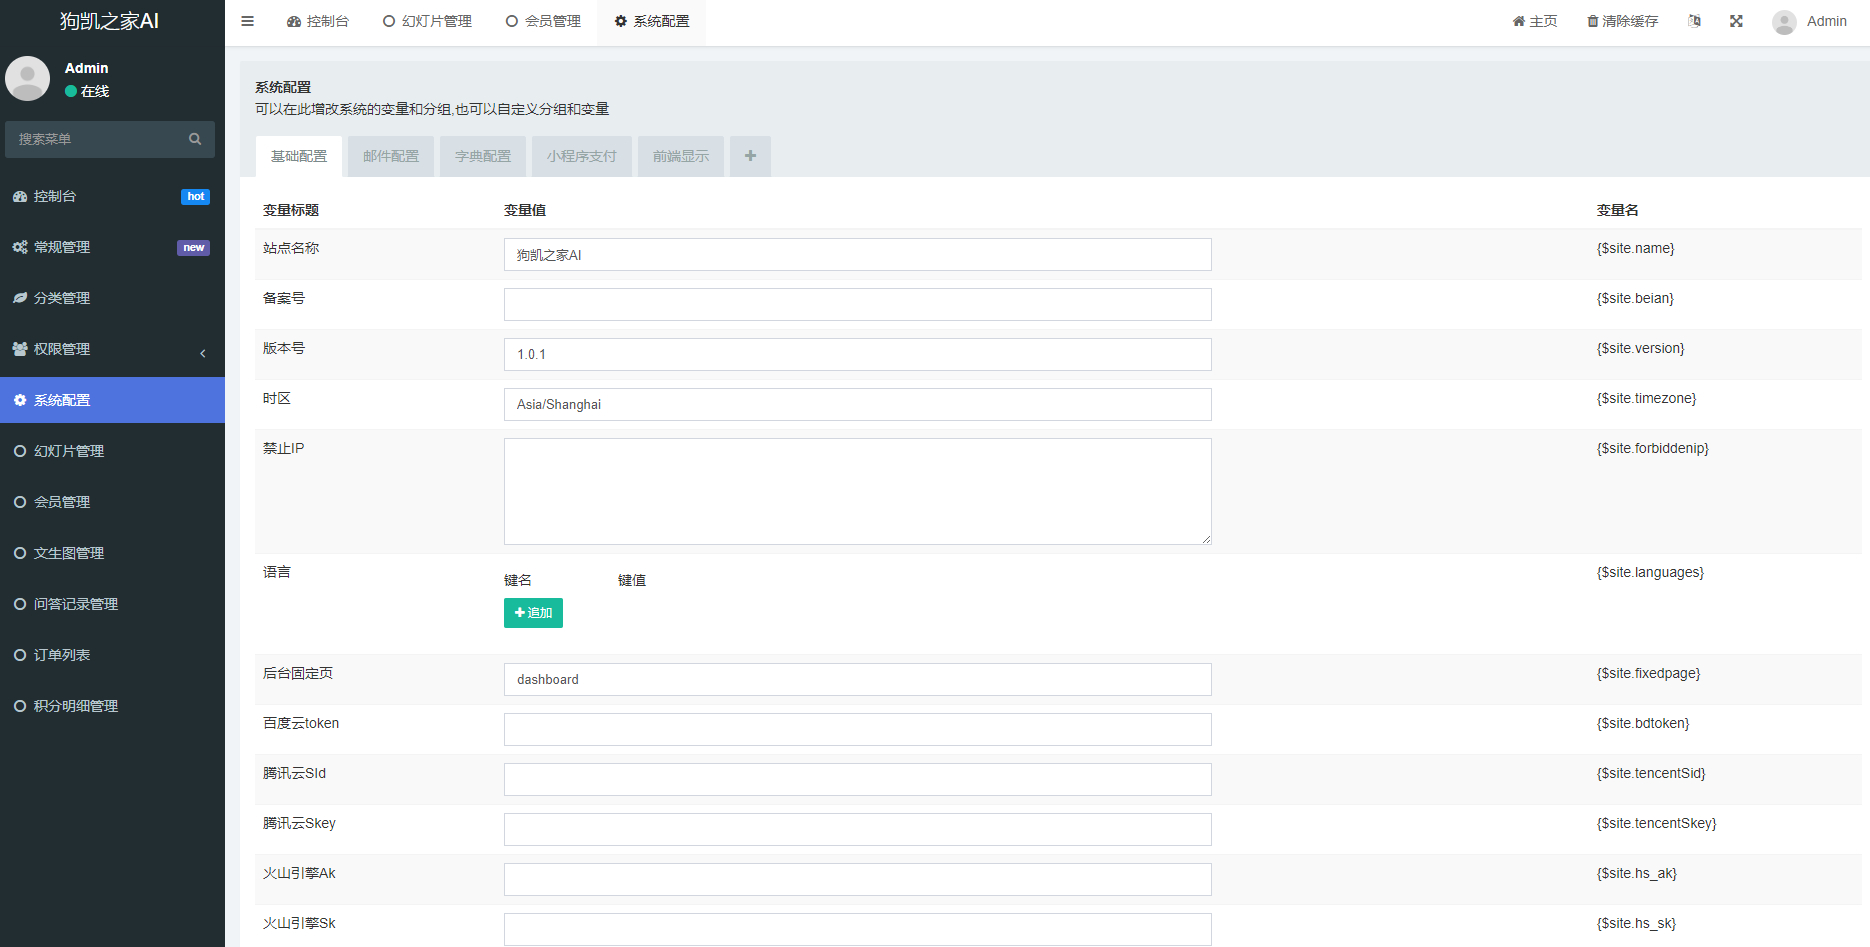Switch to the 邮件配置 tab
This screenshot has height=947, width=1870.
(x=391, y=156)
